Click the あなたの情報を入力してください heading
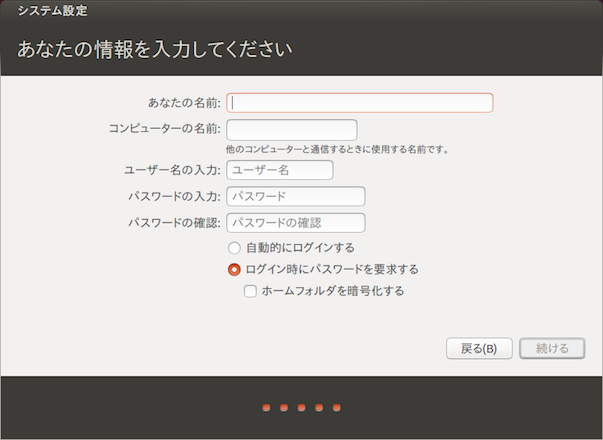Image resolution: width=603 pixels, height=440 pixels. pyautogui.click(x=155, y=48)
